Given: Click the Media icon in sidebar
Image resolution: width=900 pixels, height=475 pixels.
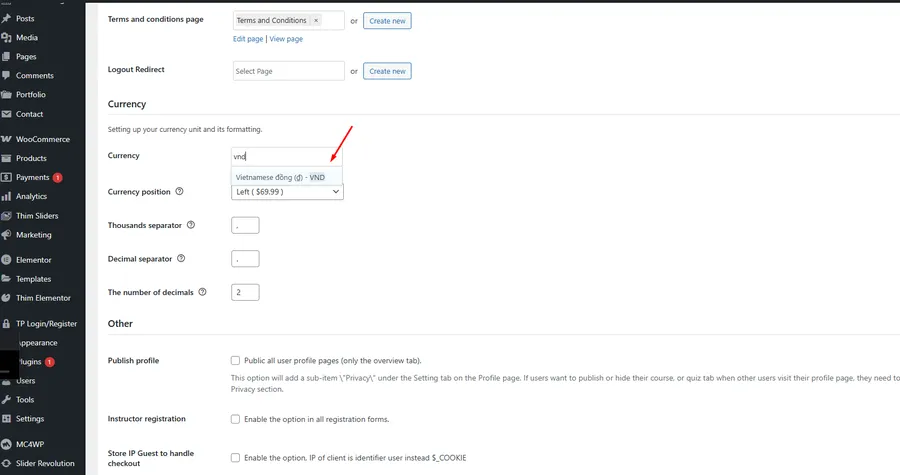Looking at the screenshot, I should pos(7,38).
